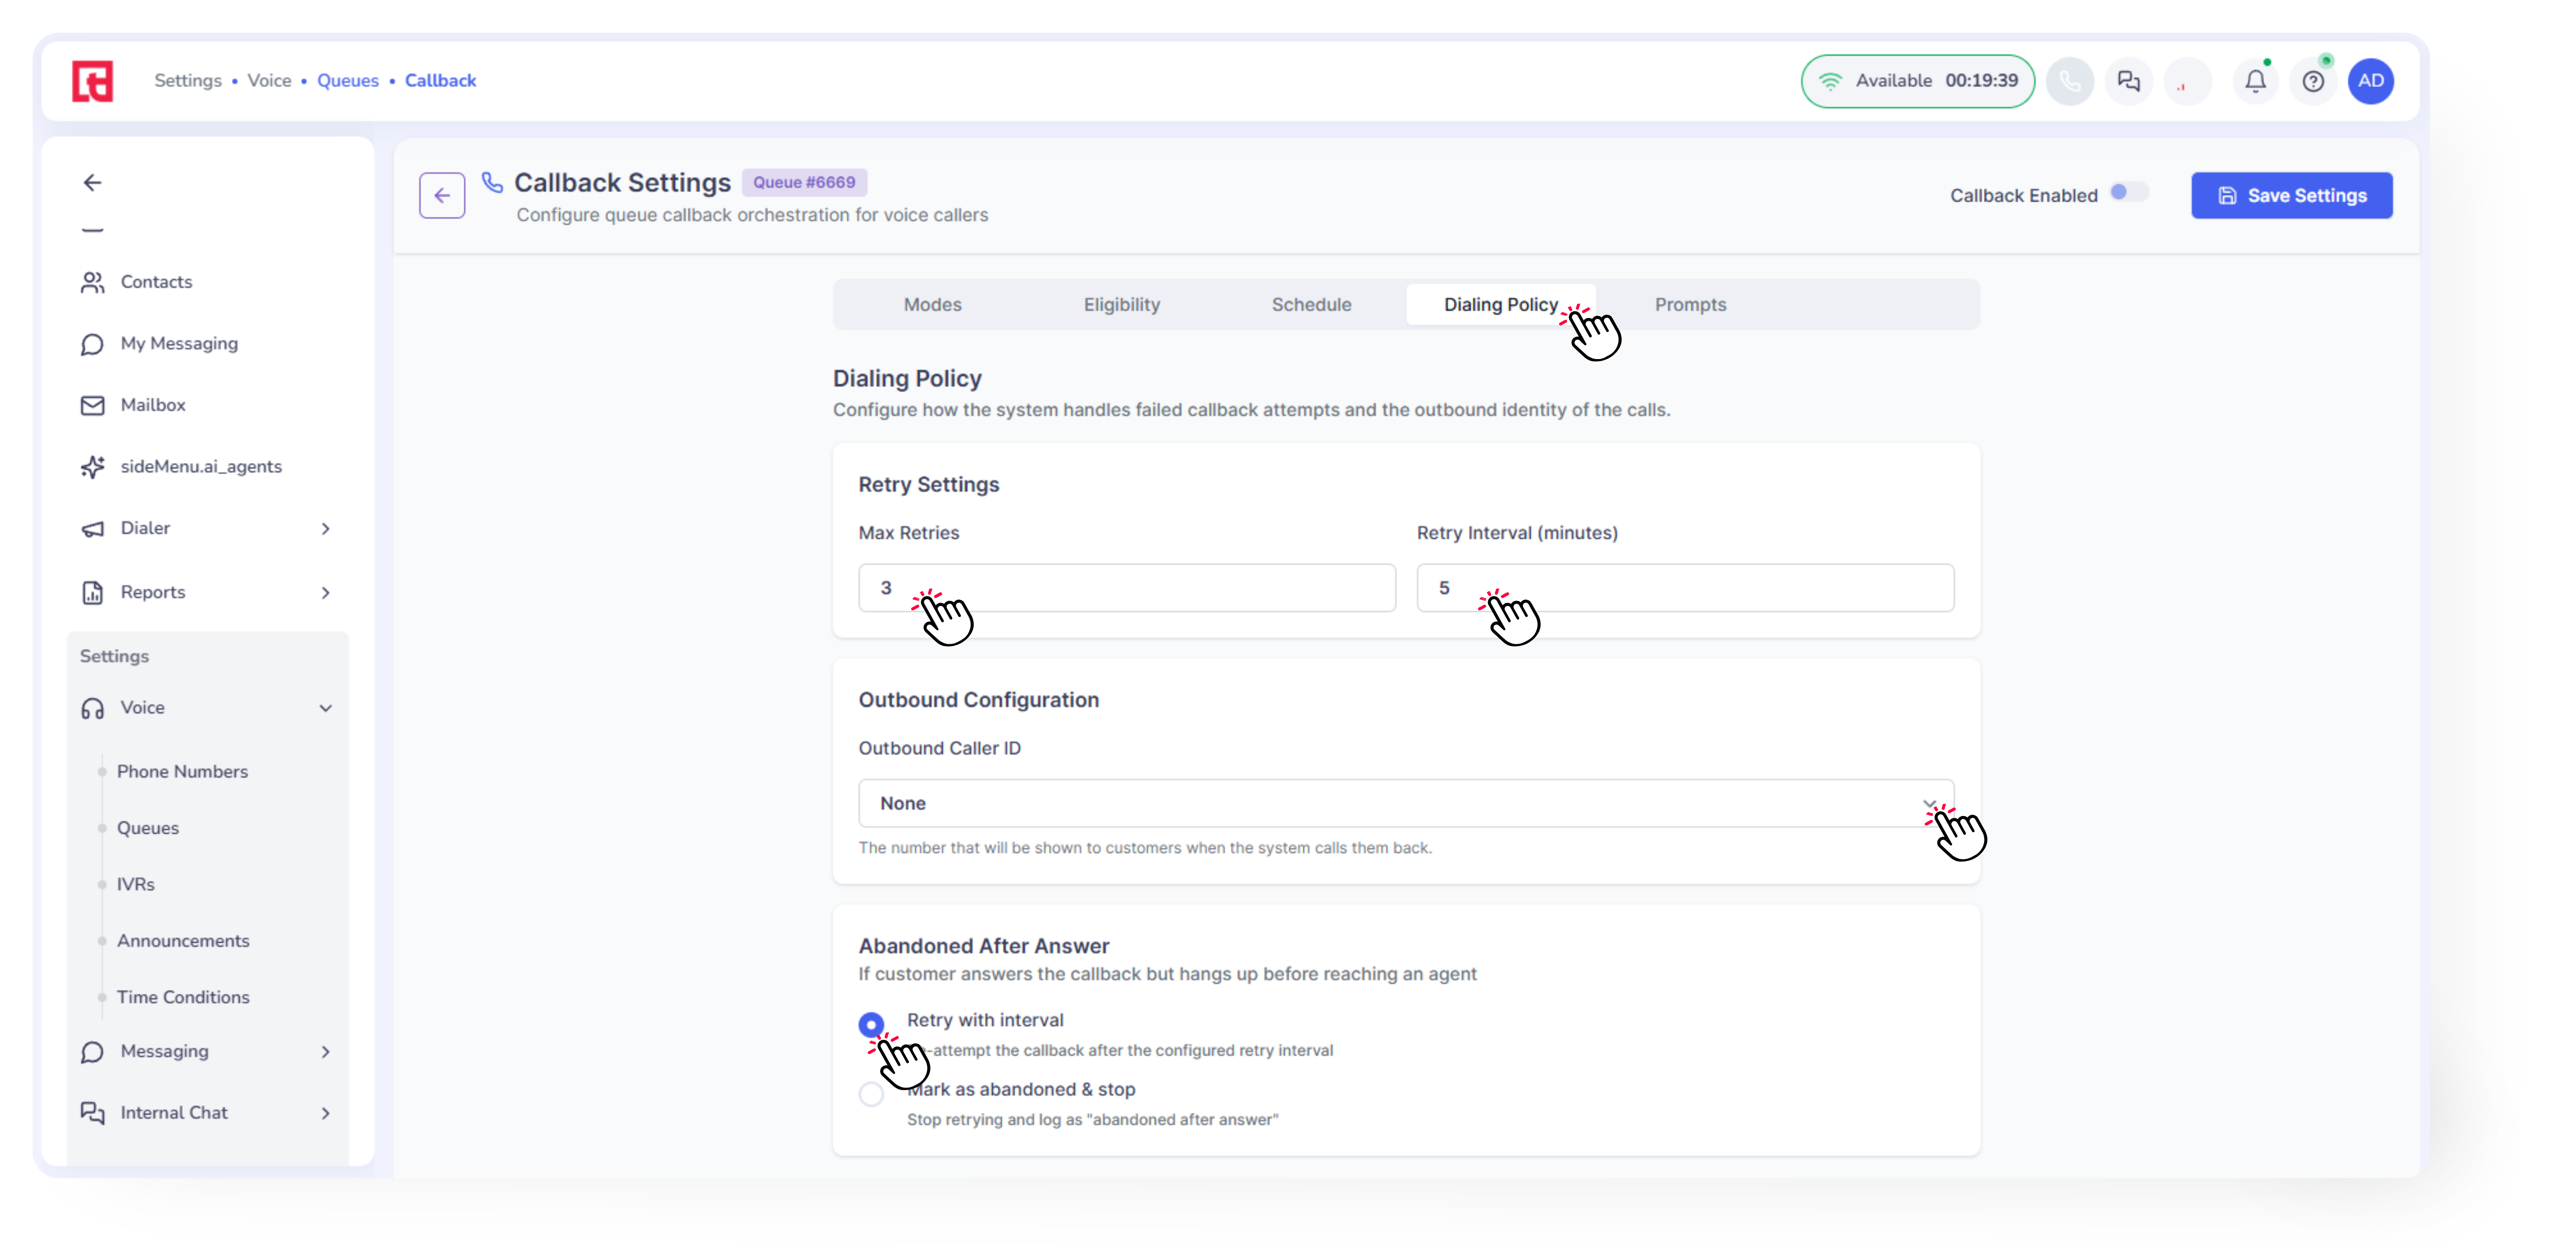The width and height of the screenshot is (2576, 1249).
Task: Switch to the Eligibility tab
Action: [x=1121, y=304]
